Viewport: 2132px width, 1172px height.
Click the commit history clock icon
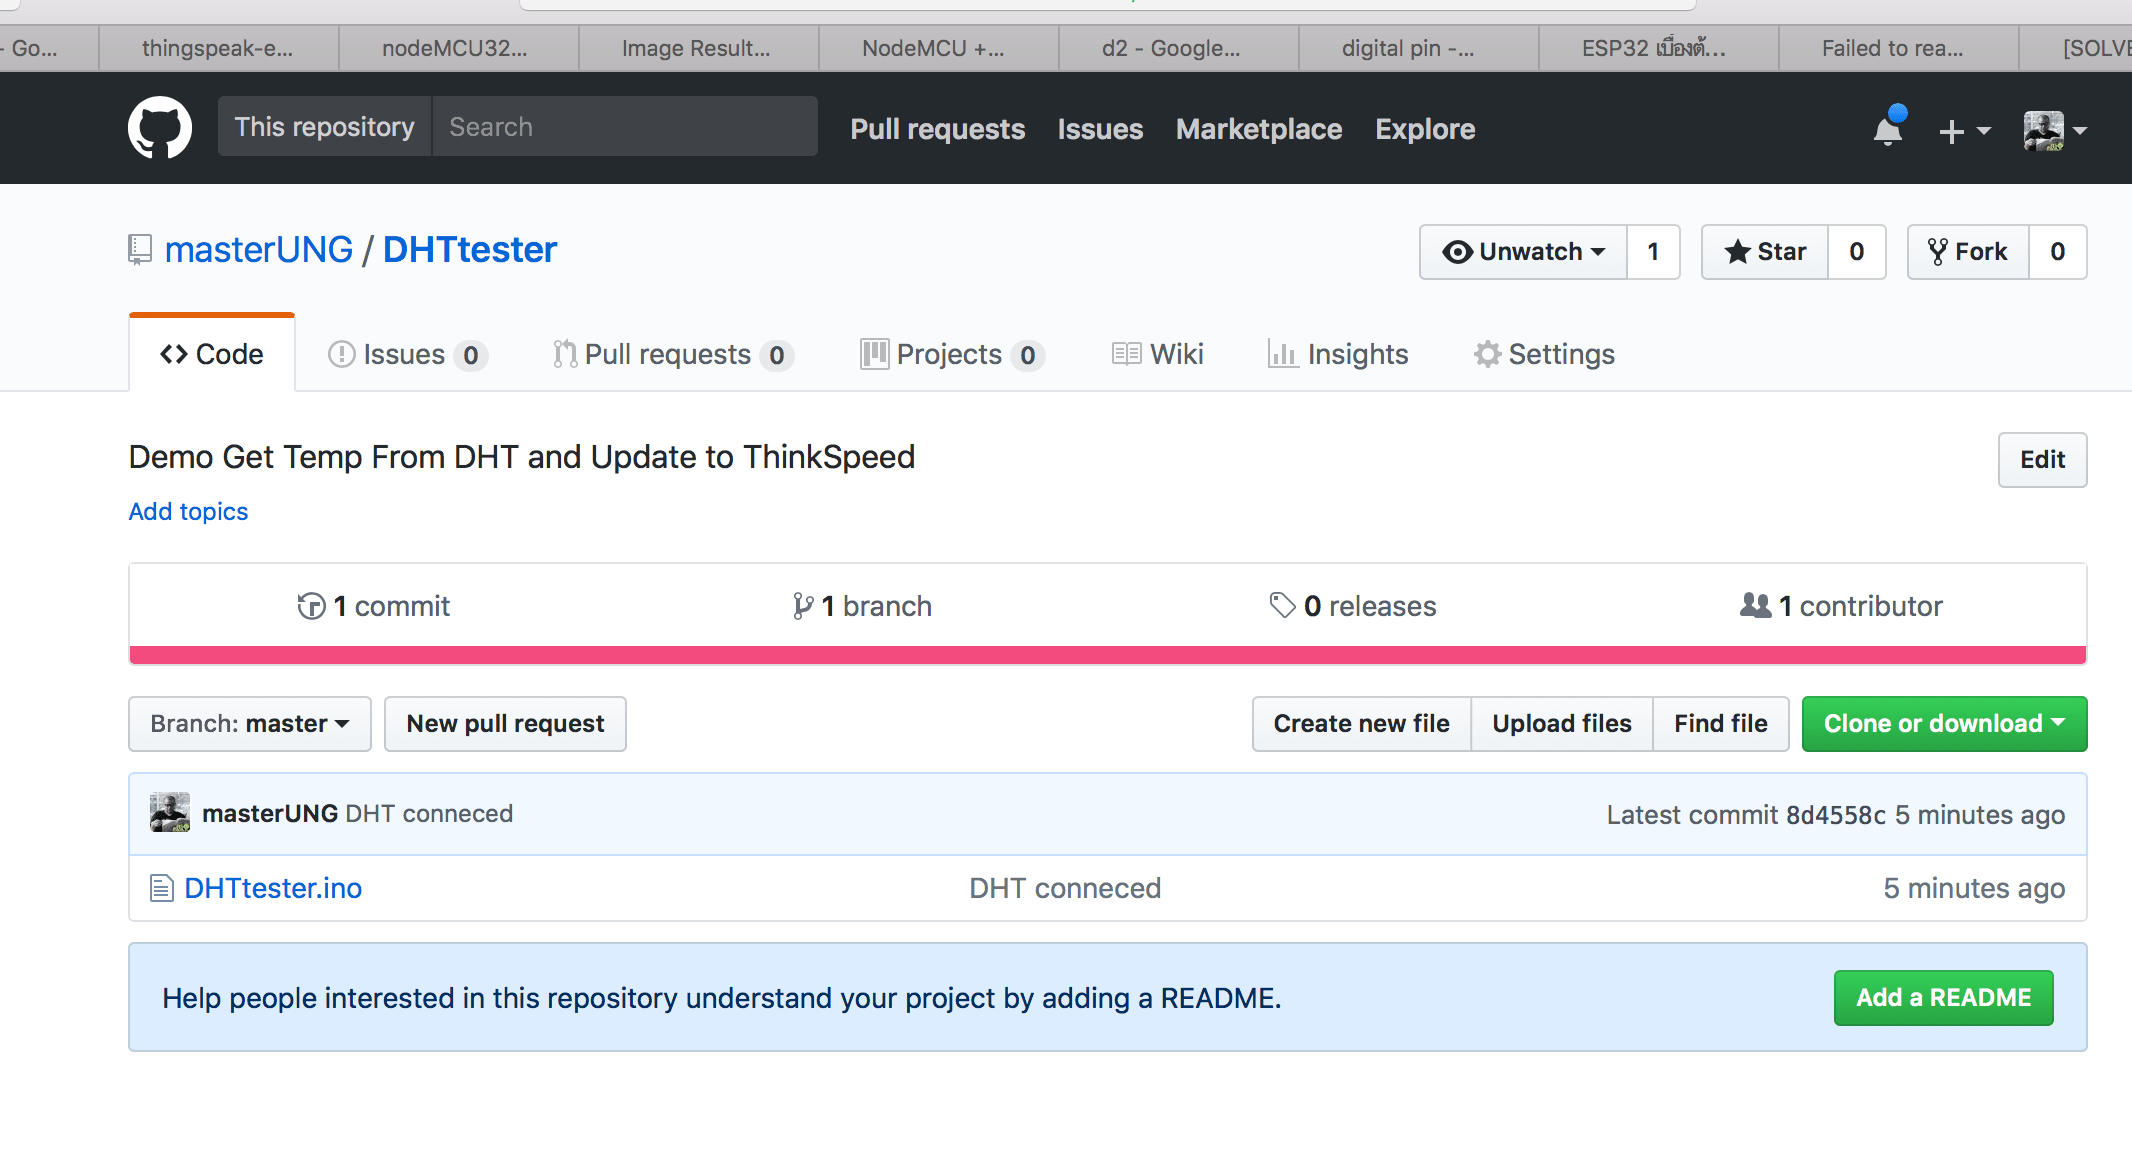pos(311,606)
